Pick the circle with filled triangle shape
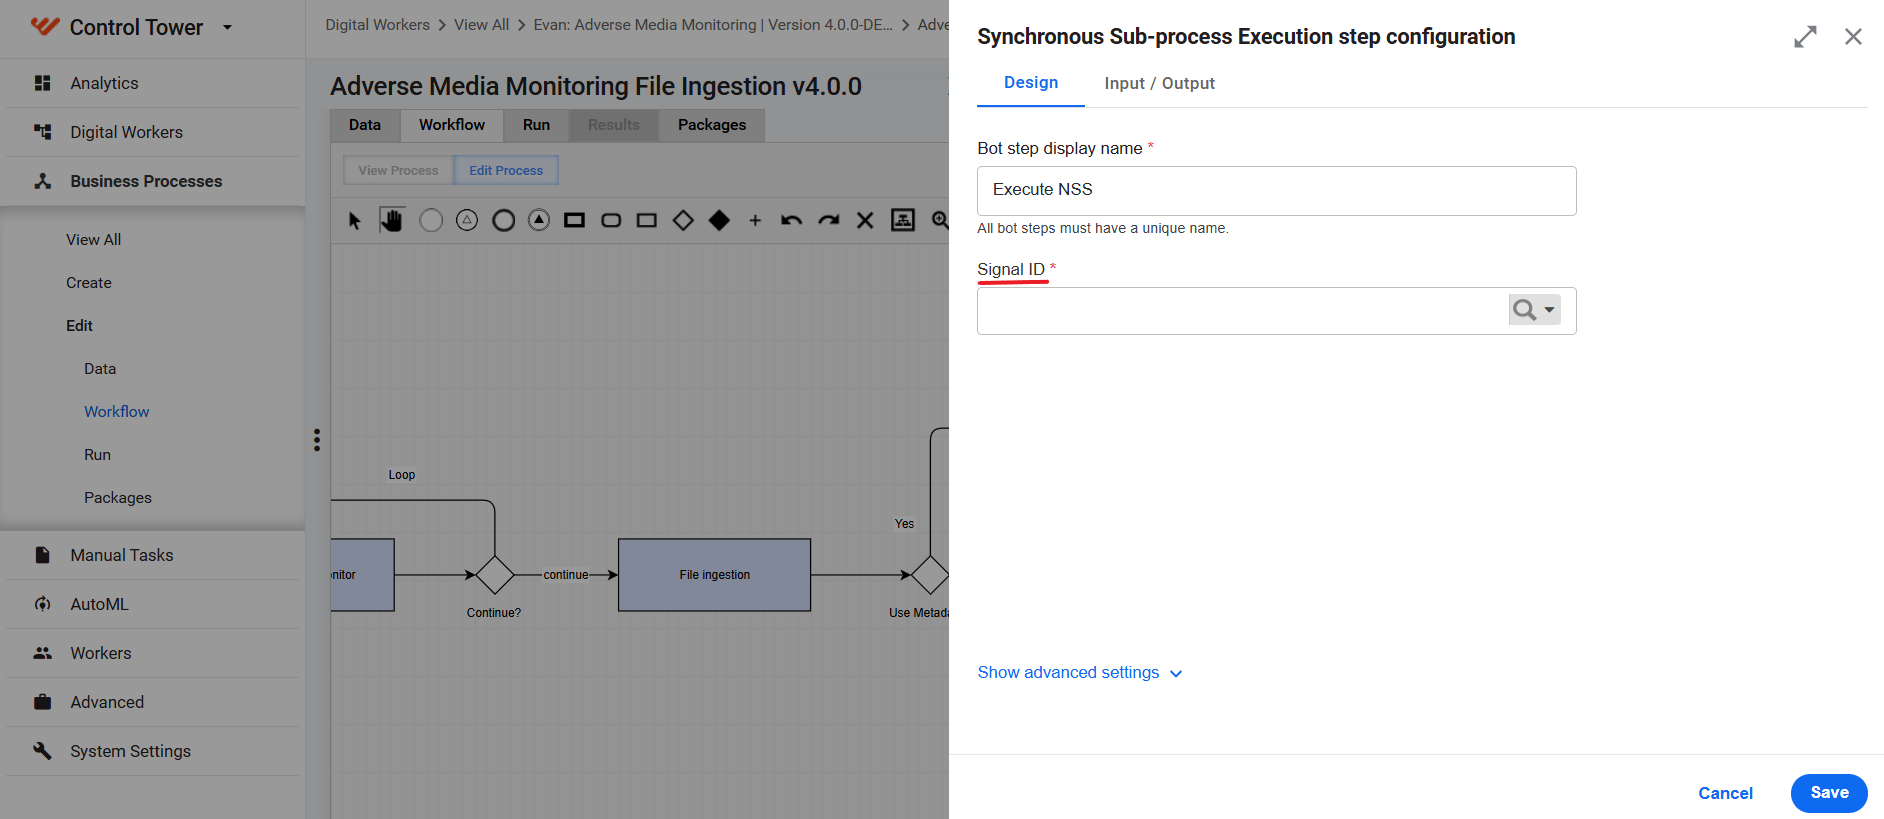Screen dimensions: 1884x819 pos(539,220)
